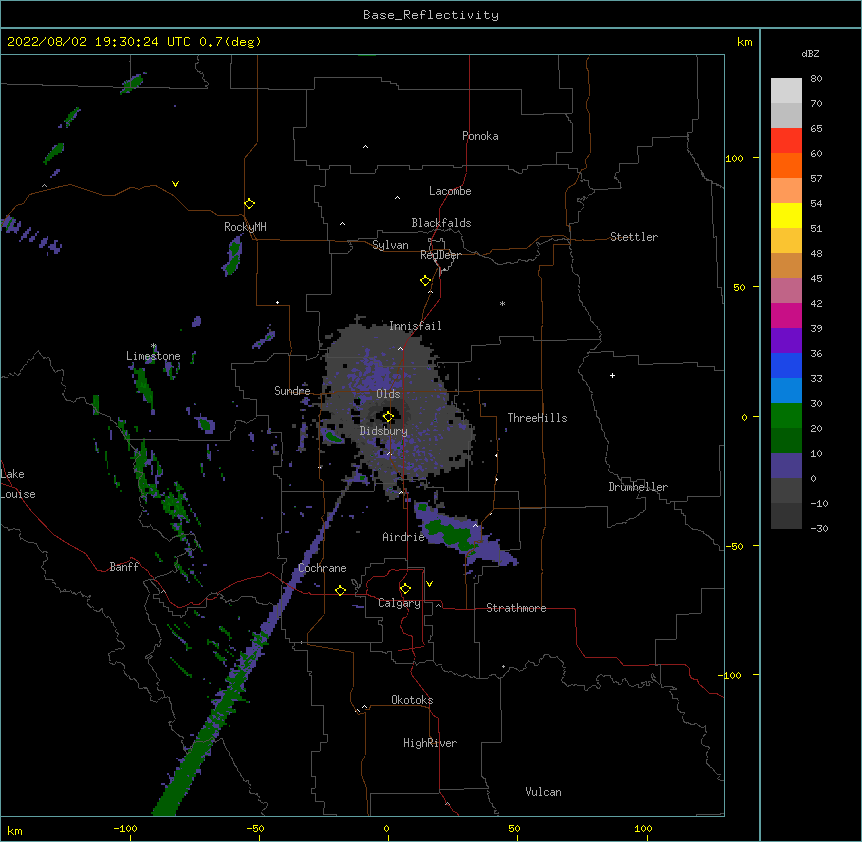Select the slate-blue swatch above 0 dBZ
This screenshot has height=842, width=862.
786,466
